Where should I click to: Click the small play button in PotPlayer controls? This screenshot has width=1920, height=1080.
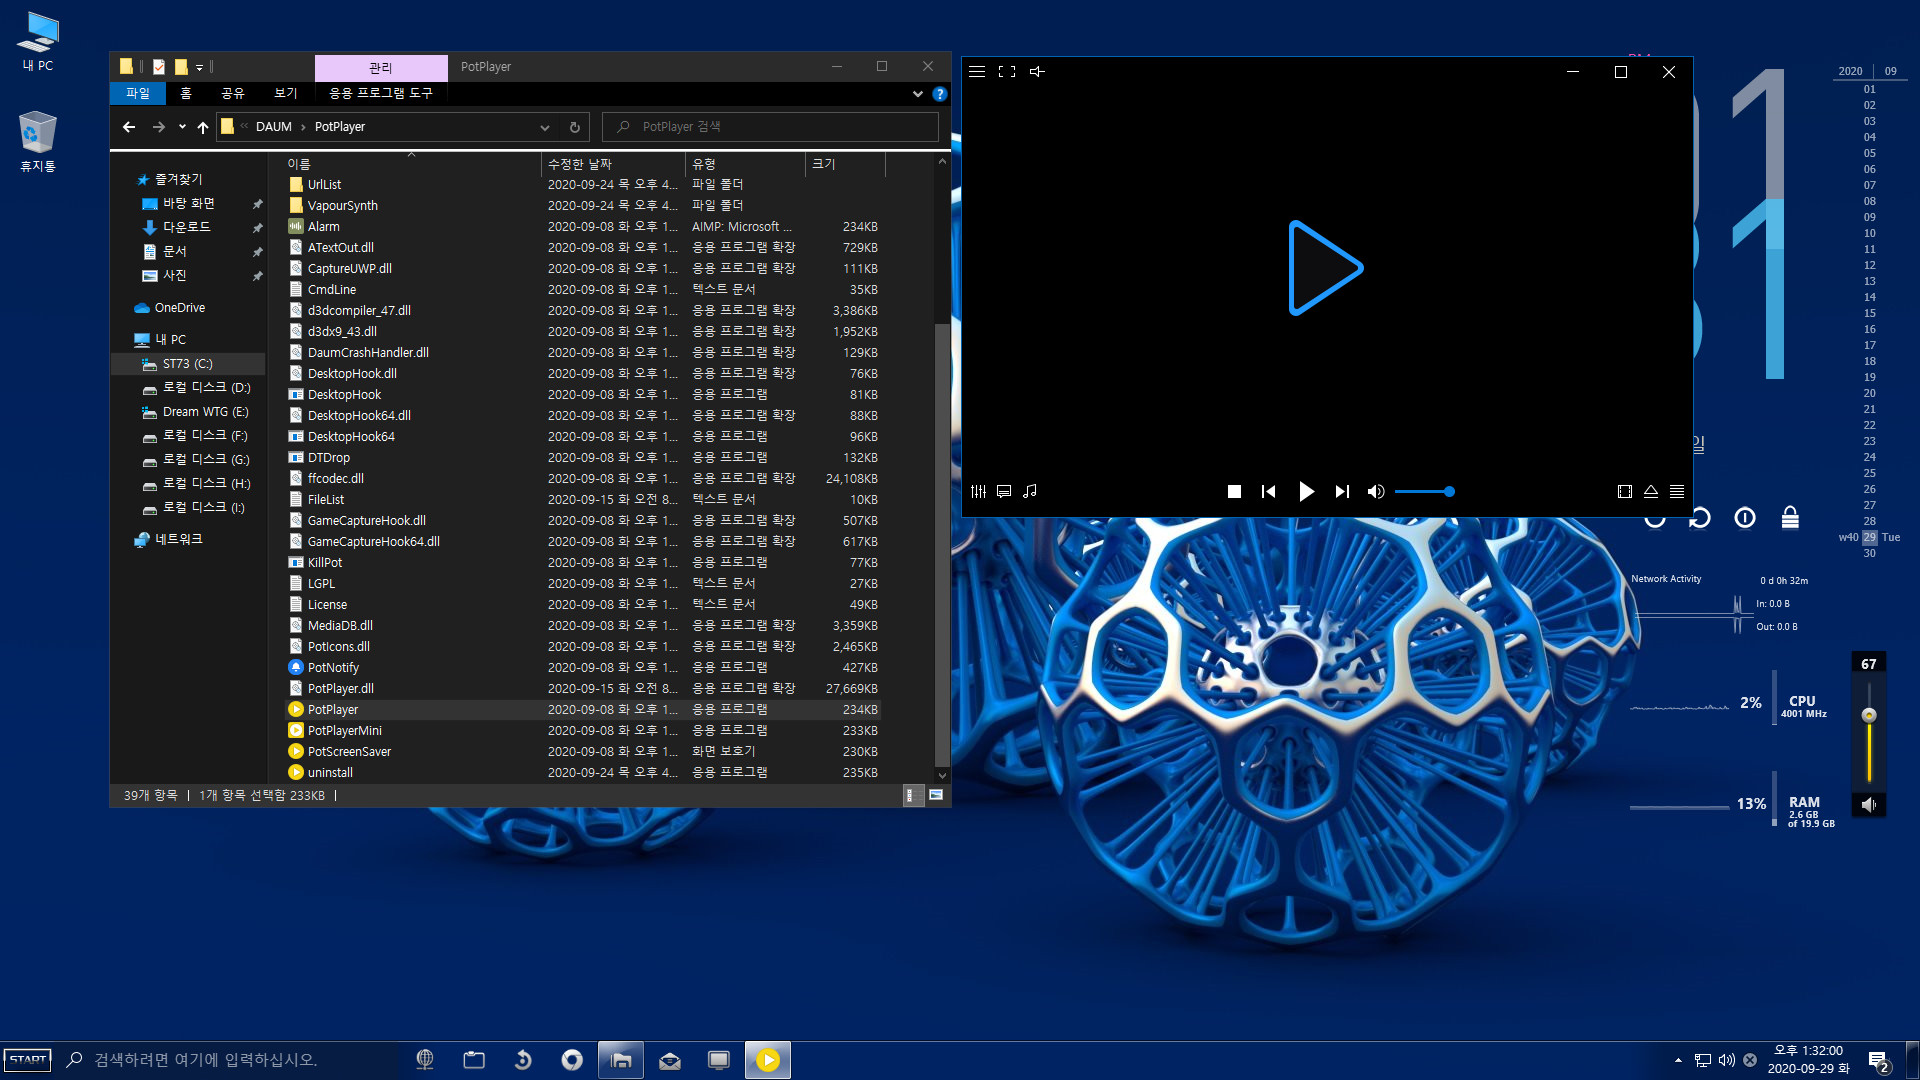(1306, 491)
